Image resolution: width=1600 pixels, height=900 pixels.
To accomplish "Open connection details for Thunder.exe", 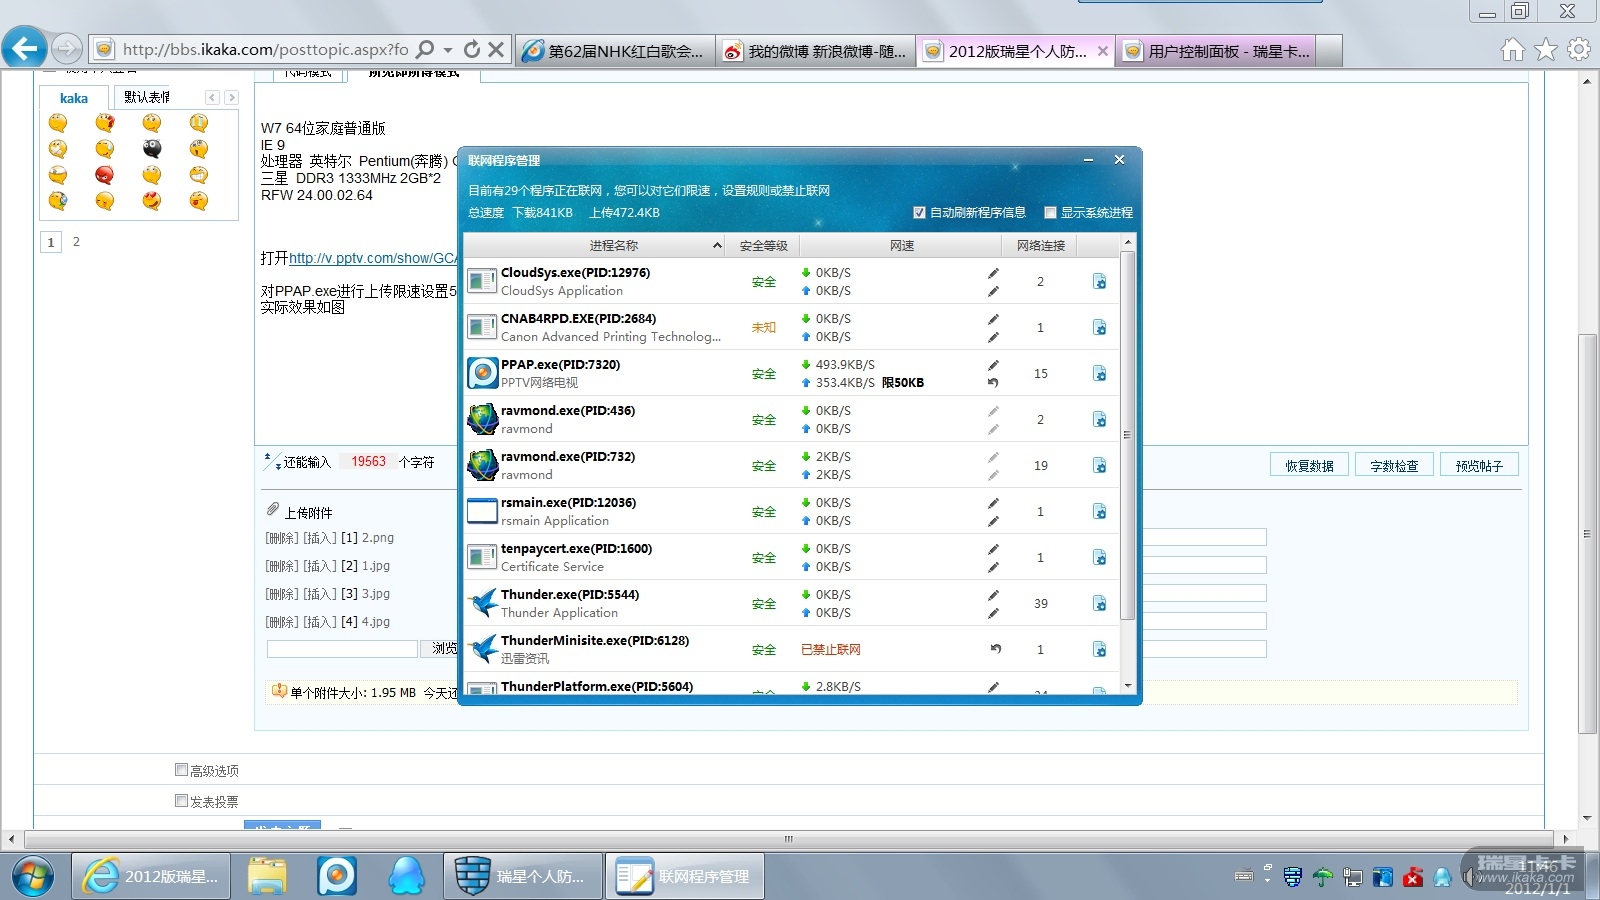I will point(1099,604).
